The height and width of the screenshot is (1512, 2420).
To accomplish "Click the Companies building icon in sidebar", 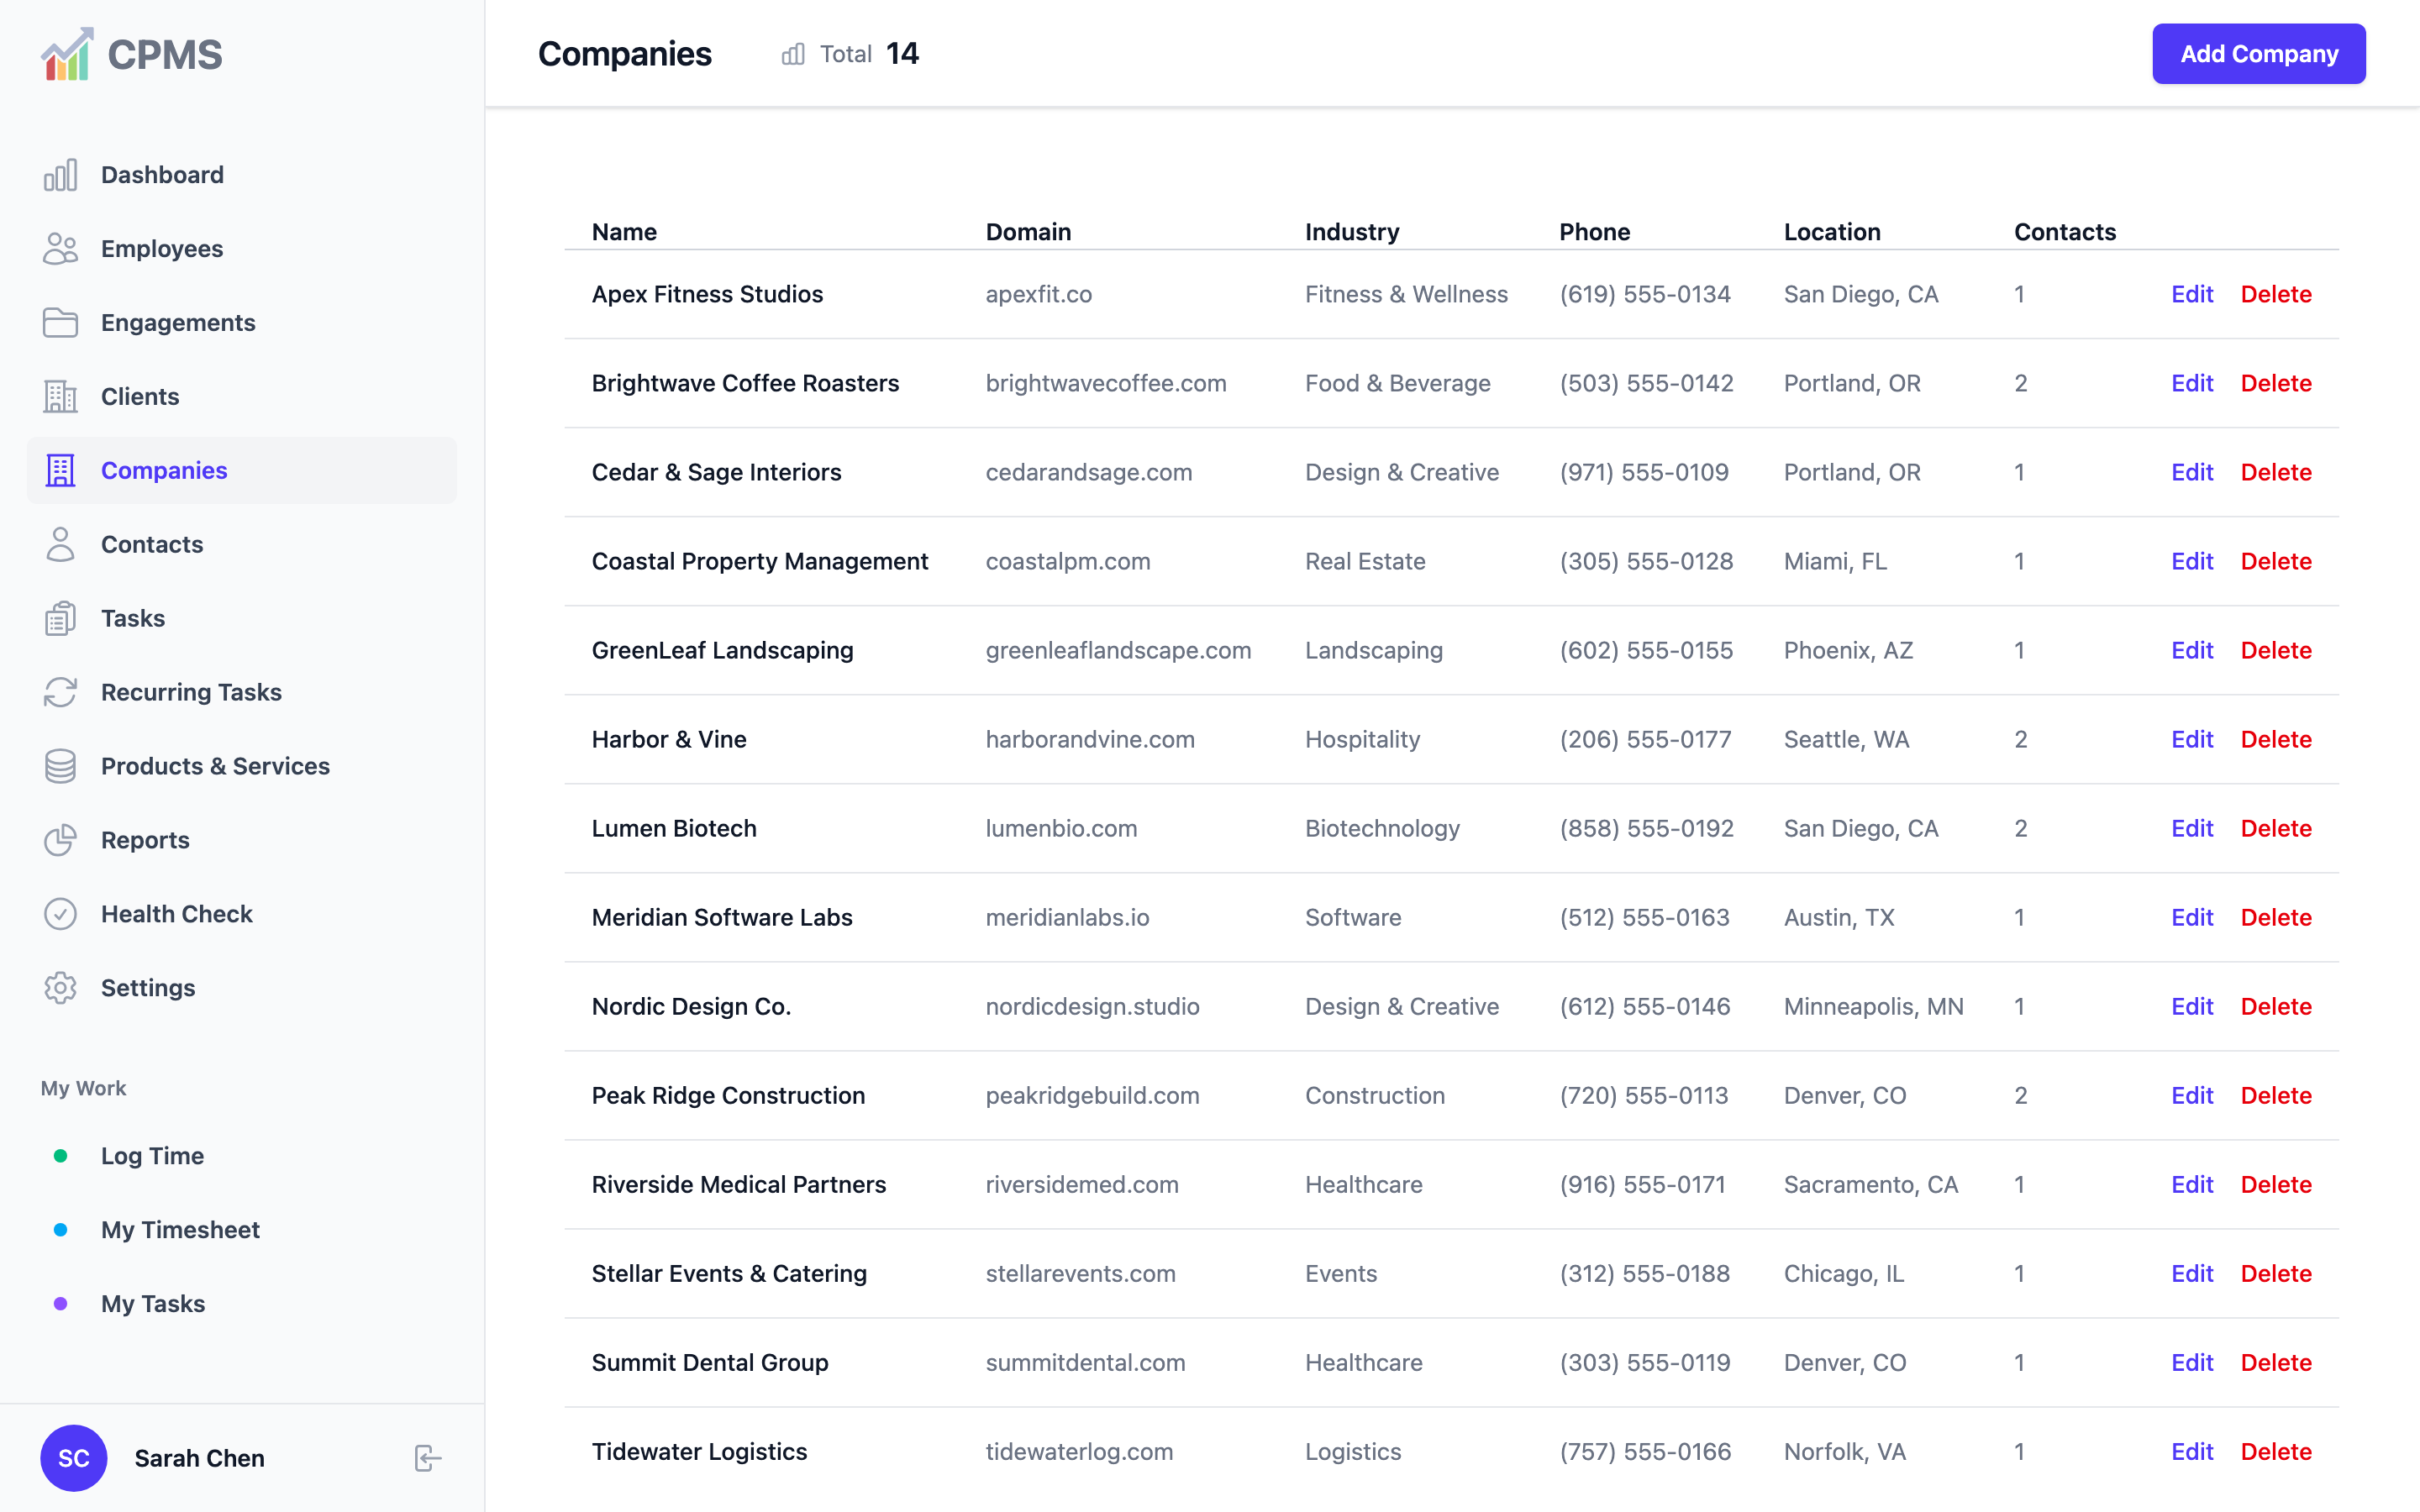I will (x=60, y=471).
